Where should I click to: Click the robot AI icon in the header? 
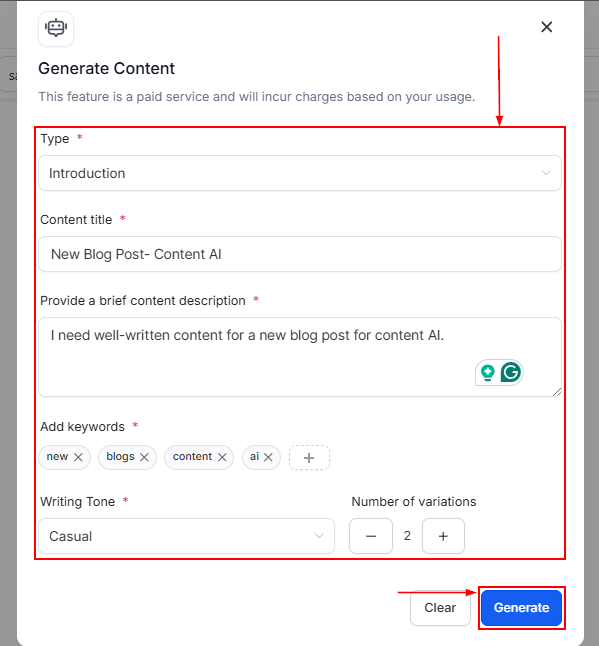coord(56,28)
